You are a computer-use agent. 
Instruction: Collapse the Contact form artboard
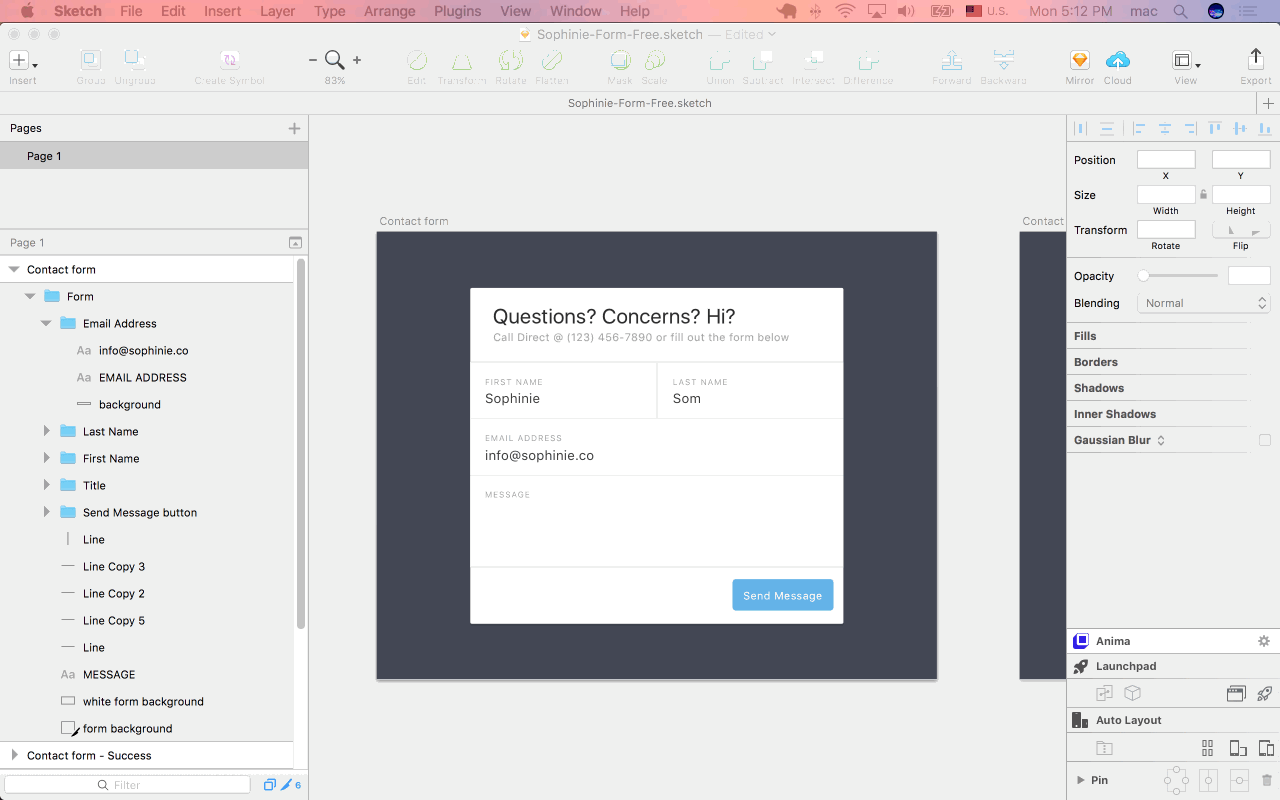point(14,269)
